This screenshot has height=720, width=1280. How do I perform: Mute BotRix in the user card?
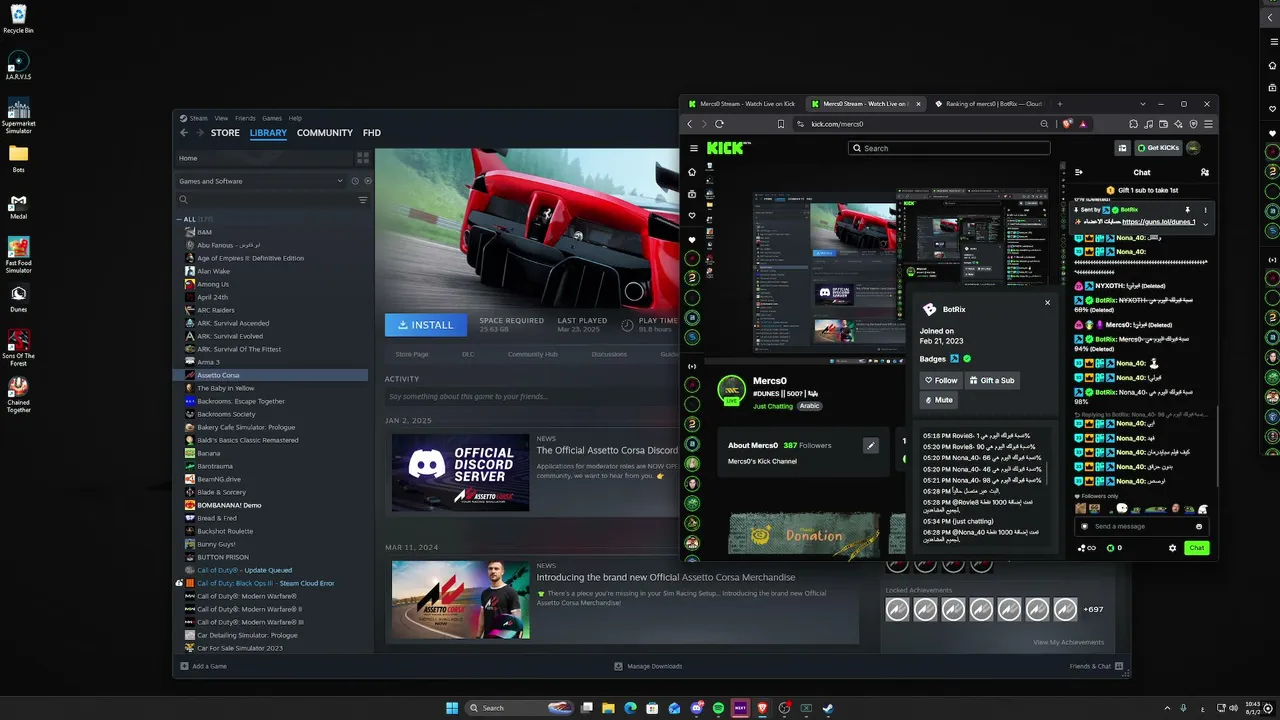tap(938, 400)
